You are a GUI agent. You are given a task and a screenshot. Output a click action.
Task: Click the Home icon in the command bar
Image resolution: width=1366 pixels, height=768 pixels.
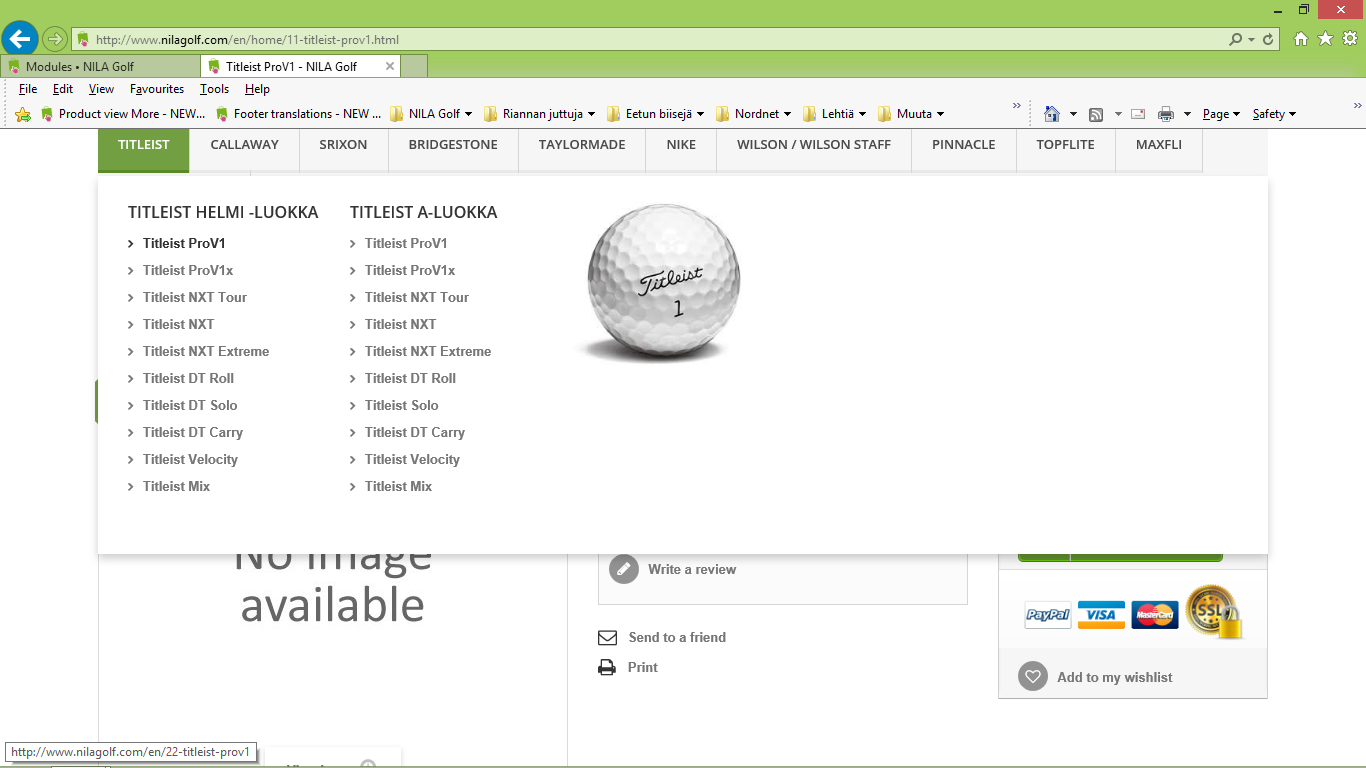1051,114
